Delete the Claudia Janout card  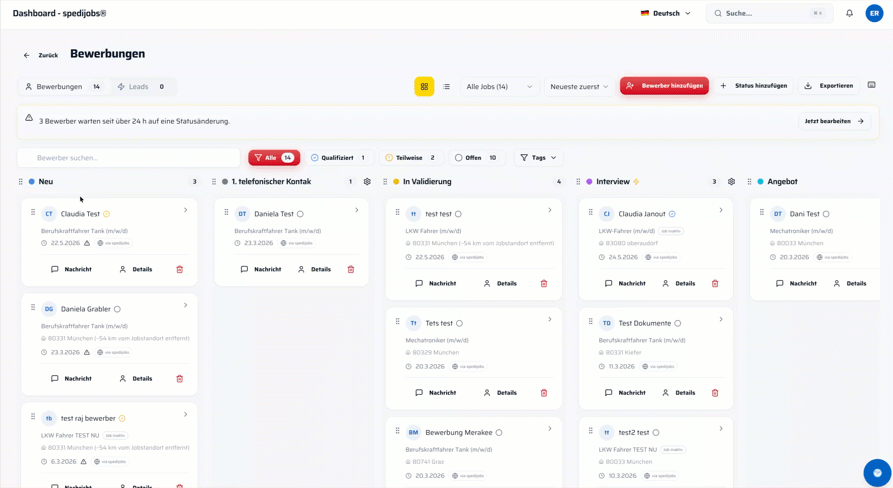click(715, 284)
